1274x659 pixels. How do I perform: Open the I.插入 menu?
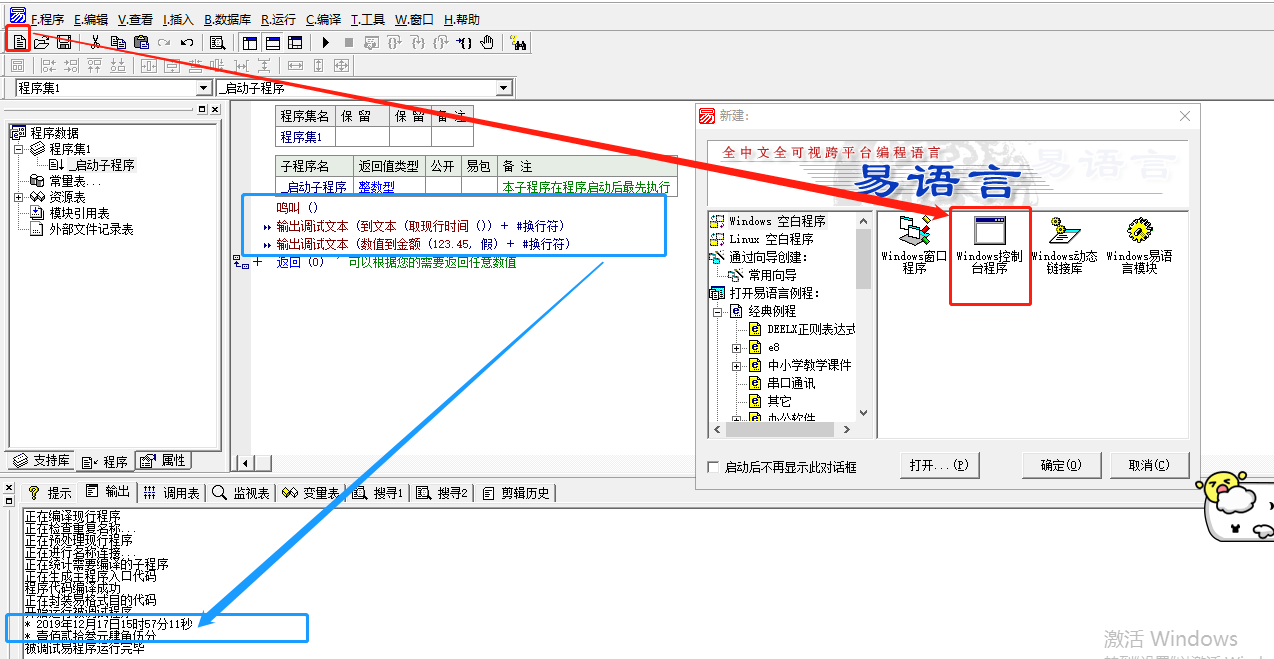178,19
